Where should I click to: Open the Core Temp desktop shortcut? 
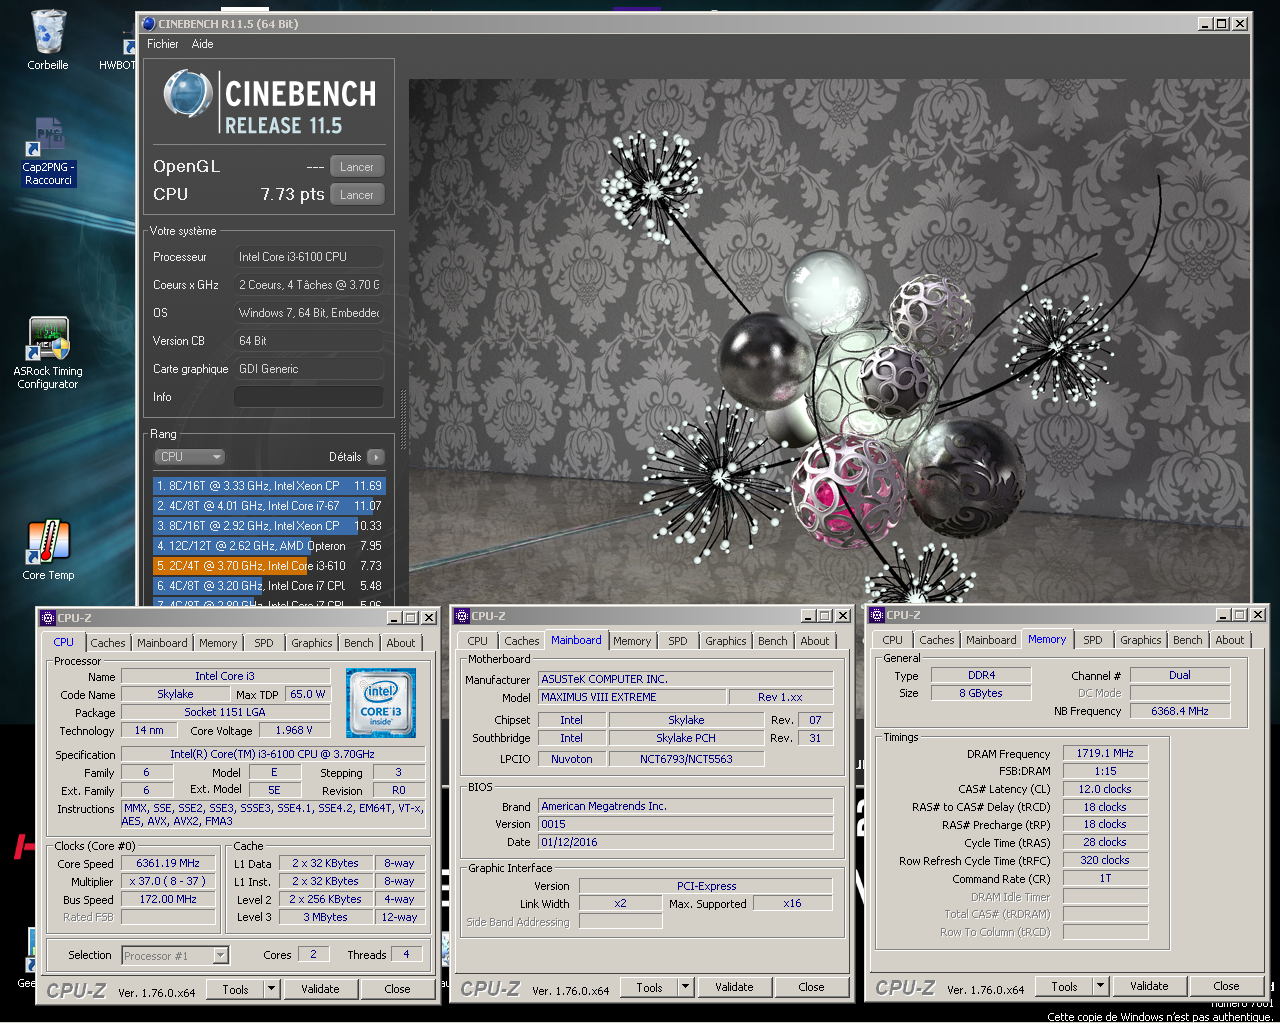point(48,550)
